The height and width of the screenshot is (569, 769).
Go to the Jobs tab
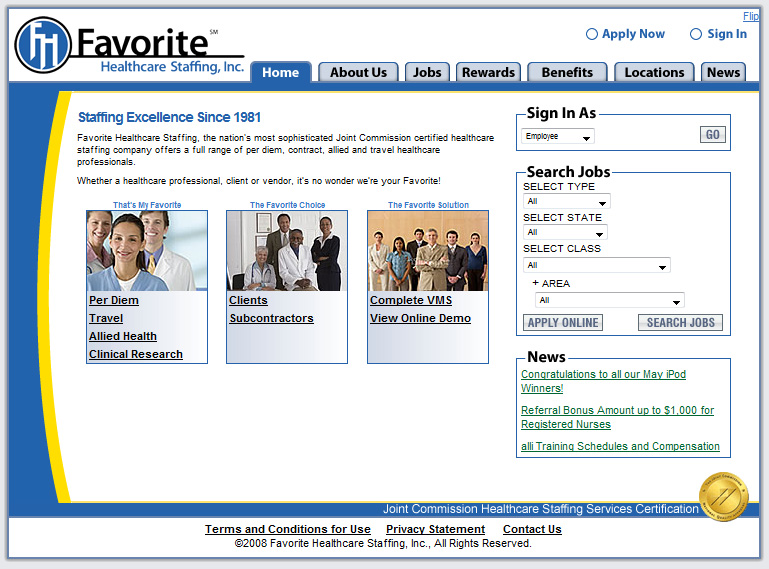click(427, 72)
